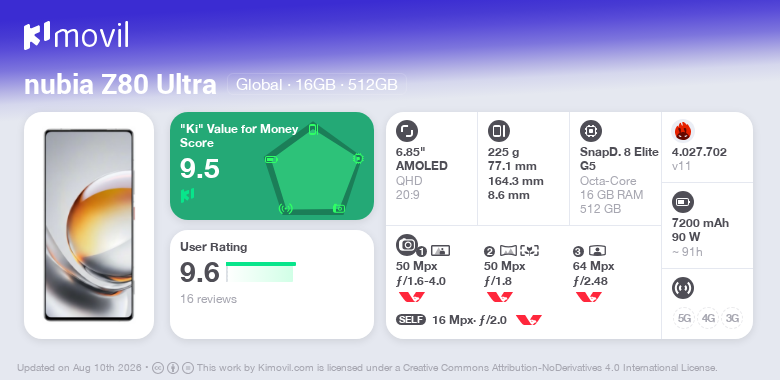This screenshot has height=380, width=780.
Task: Click the Ki Value for Money score 9.5
Action: tap(199, 169)
